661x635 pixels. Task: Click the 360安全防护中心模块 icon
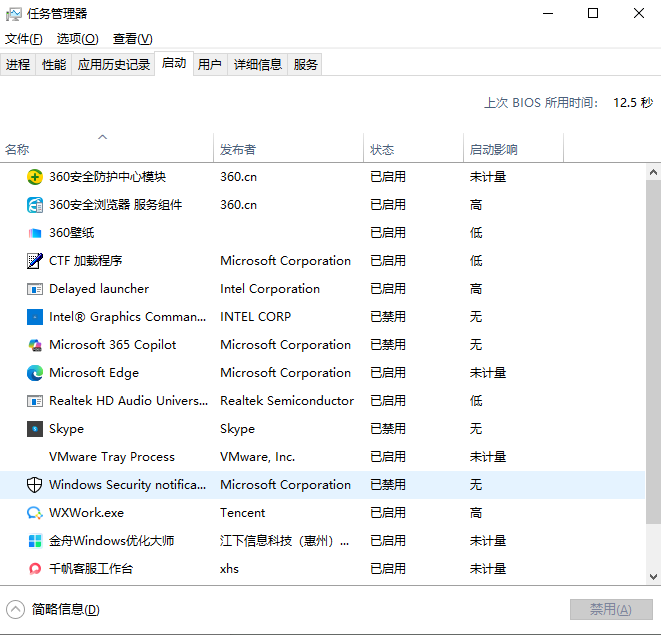35,177
